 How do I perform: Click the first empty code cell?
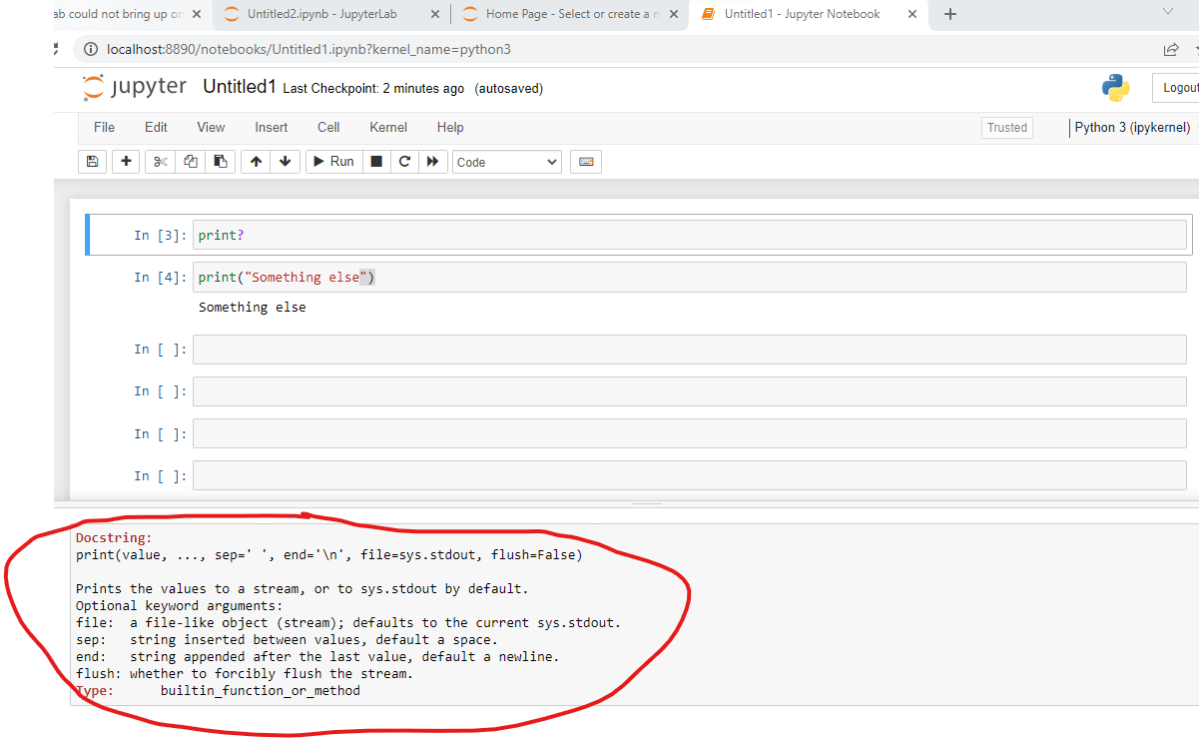click(689, 349)
